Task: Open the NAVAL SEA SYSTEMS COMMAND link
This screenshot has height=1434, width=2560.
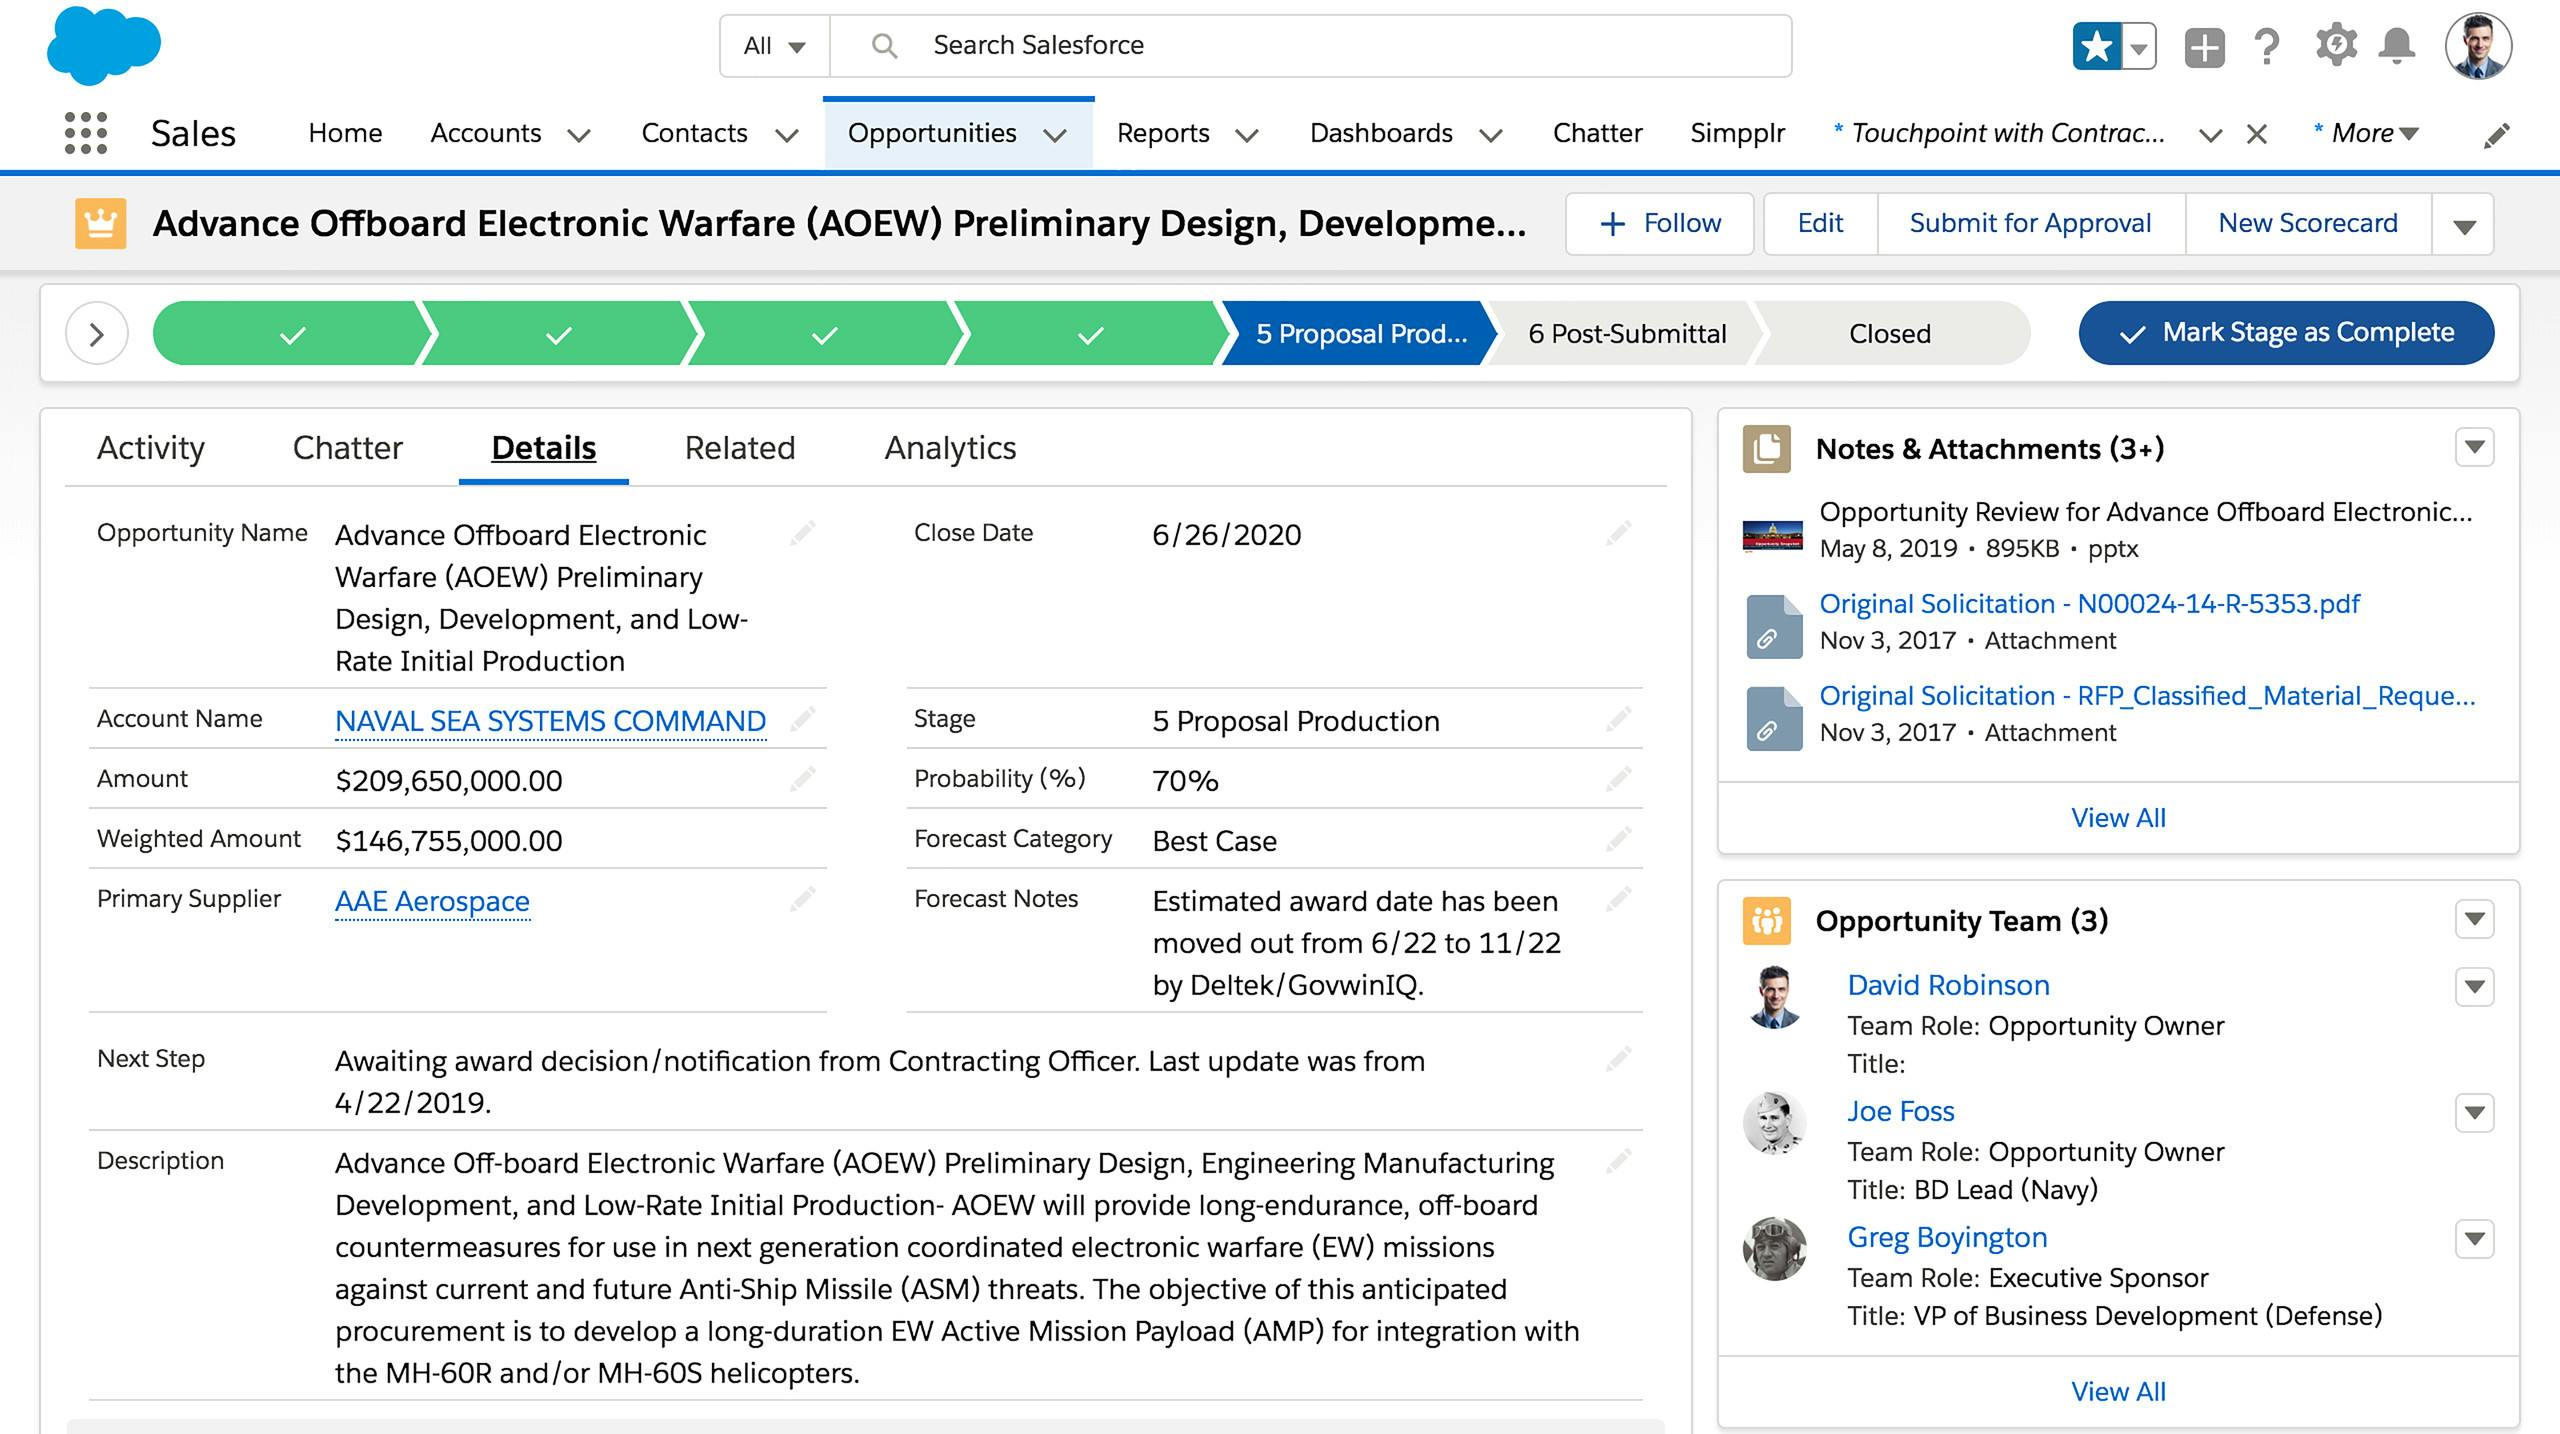Action: pyautogui.click(x=550, y=721)
